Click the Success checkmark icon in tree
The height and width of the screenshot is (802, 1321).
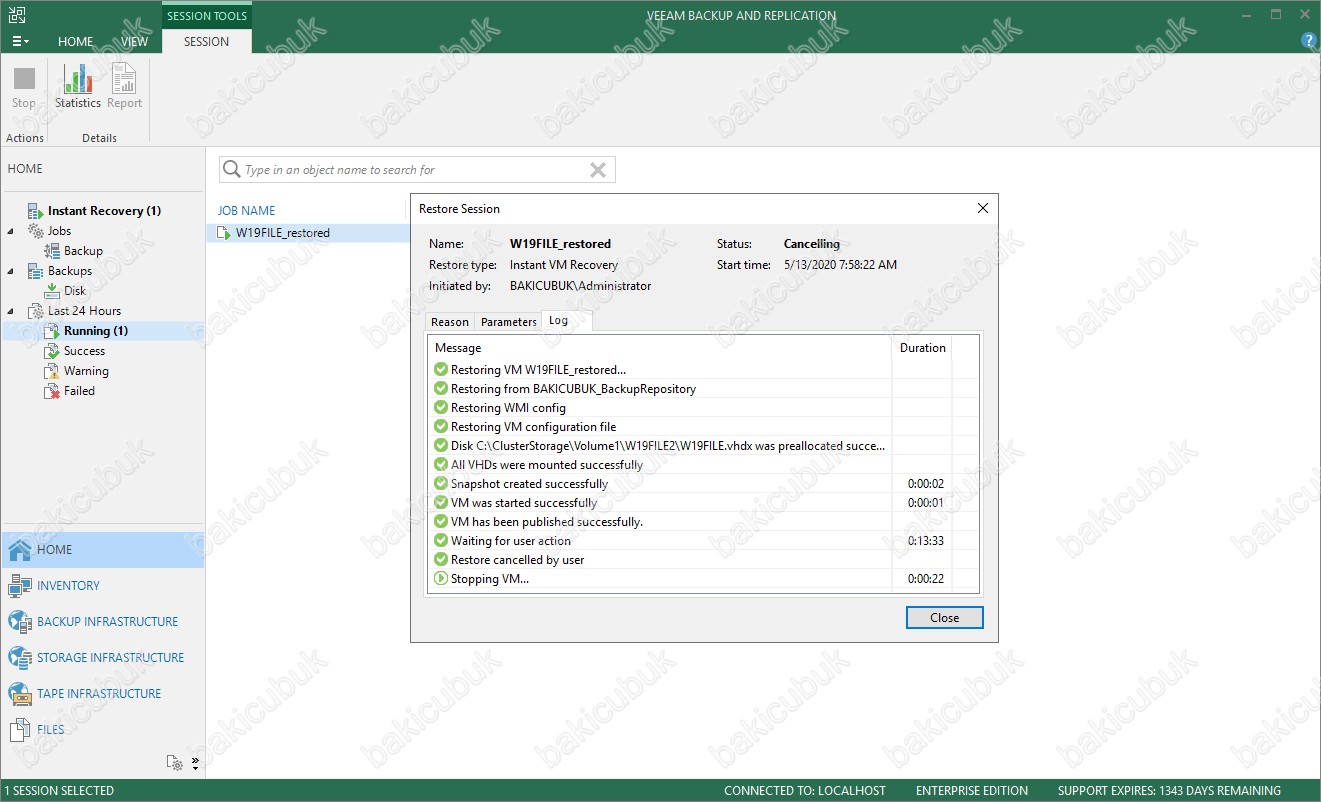pos(52,351)
